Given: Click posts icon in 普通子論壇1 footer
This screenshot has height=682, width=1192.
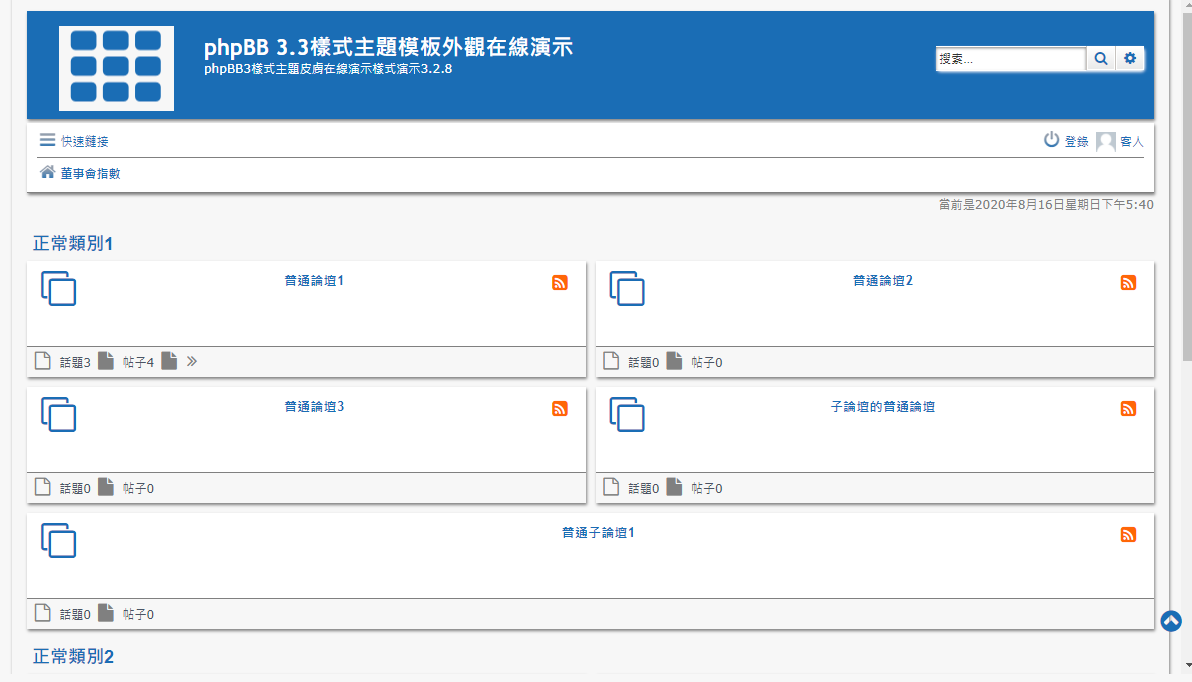Looking at the screenshot, I should tap(106, 613).
